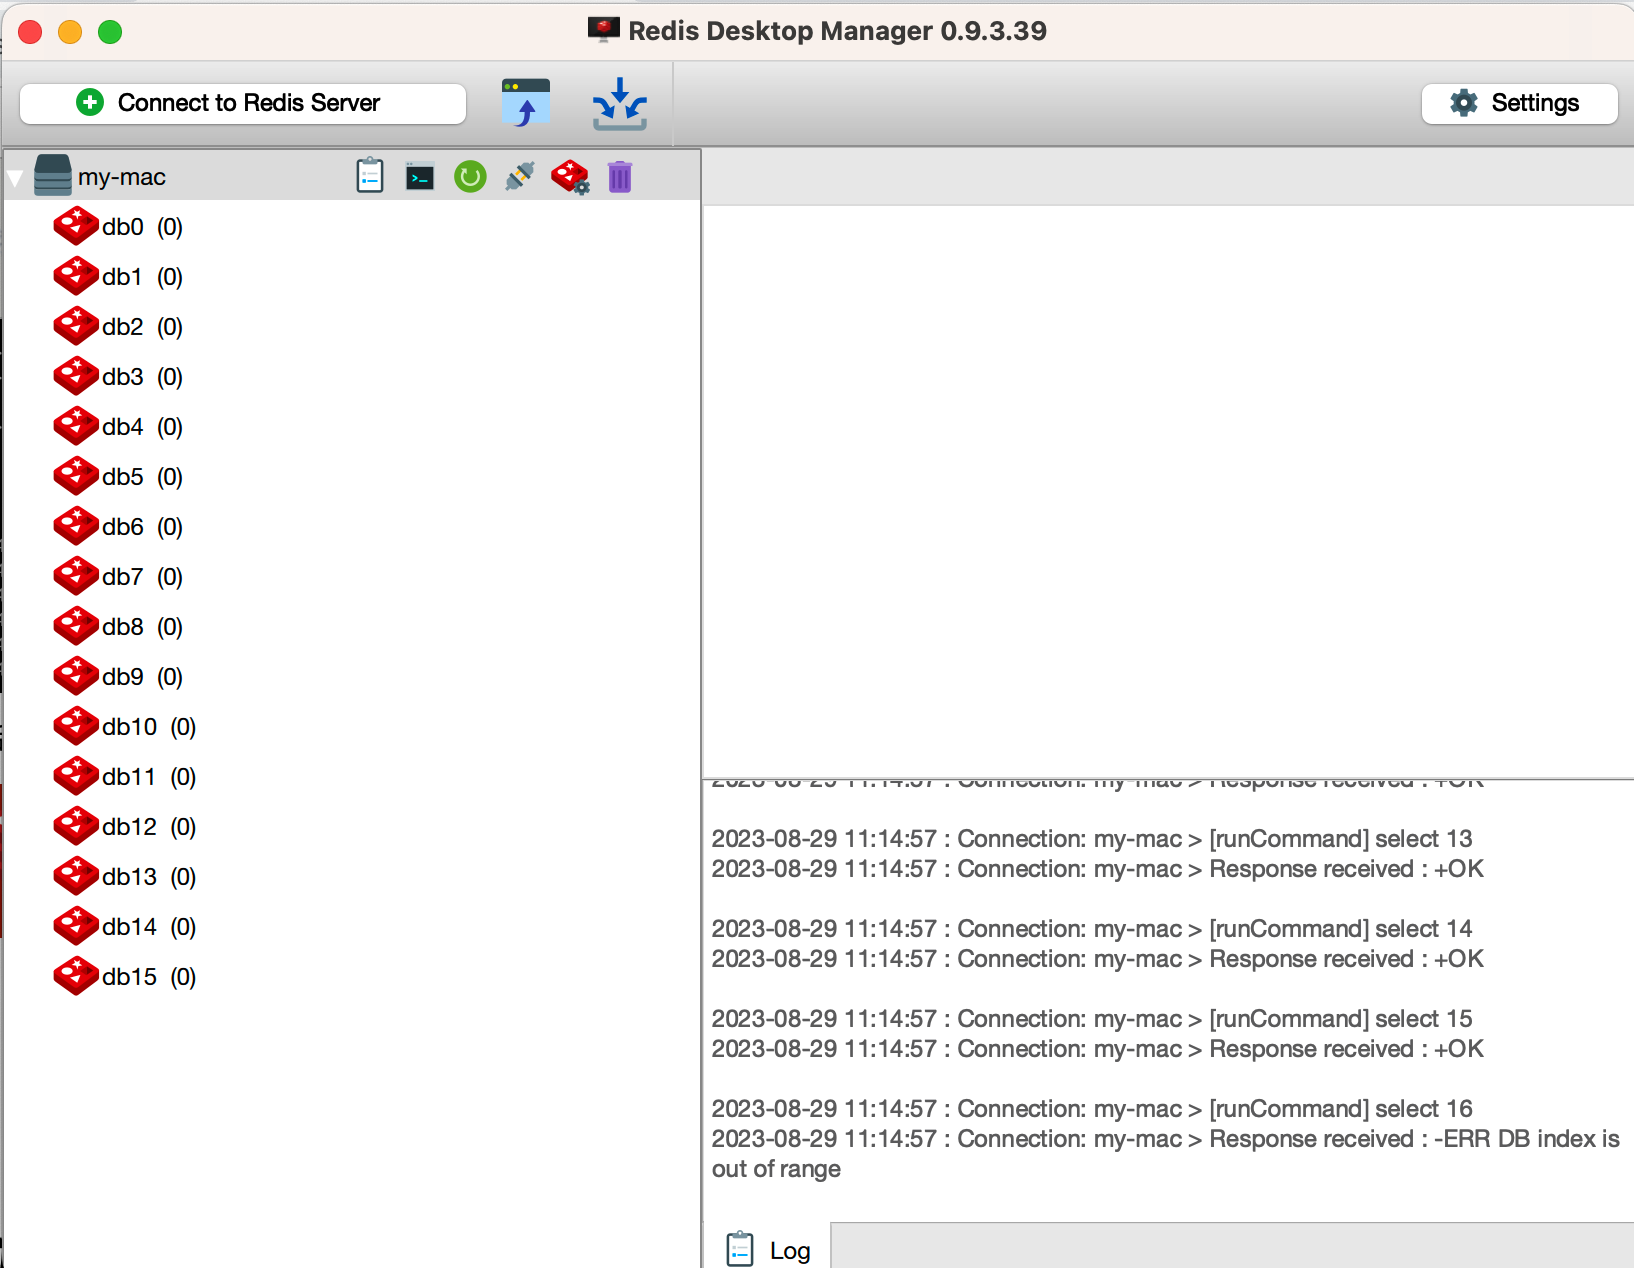Click the 'select 13' runCommand log line
The width and height of the screenshot is (1634, 1268).
1092,839
